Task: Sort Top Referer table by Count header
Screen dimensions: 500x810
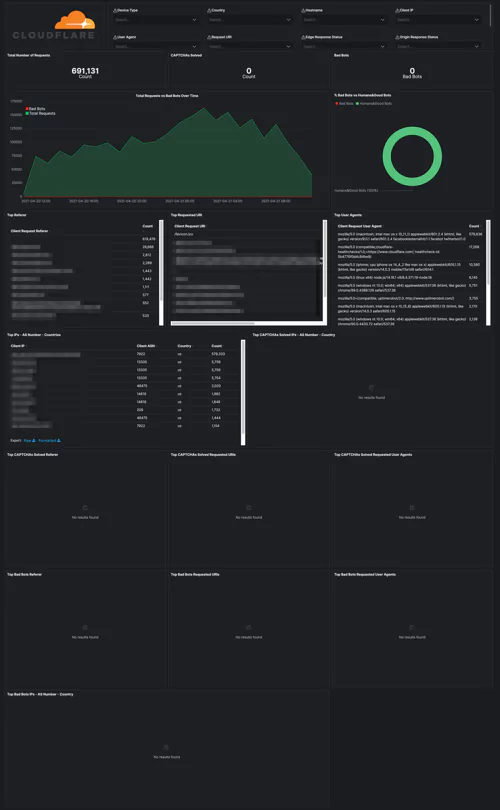Action: point(148,226)
